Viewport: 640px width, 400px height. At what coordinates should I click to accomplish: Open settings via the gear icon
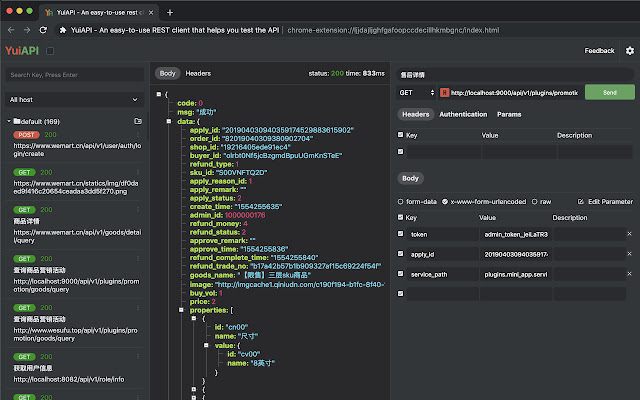click(629, 50)
